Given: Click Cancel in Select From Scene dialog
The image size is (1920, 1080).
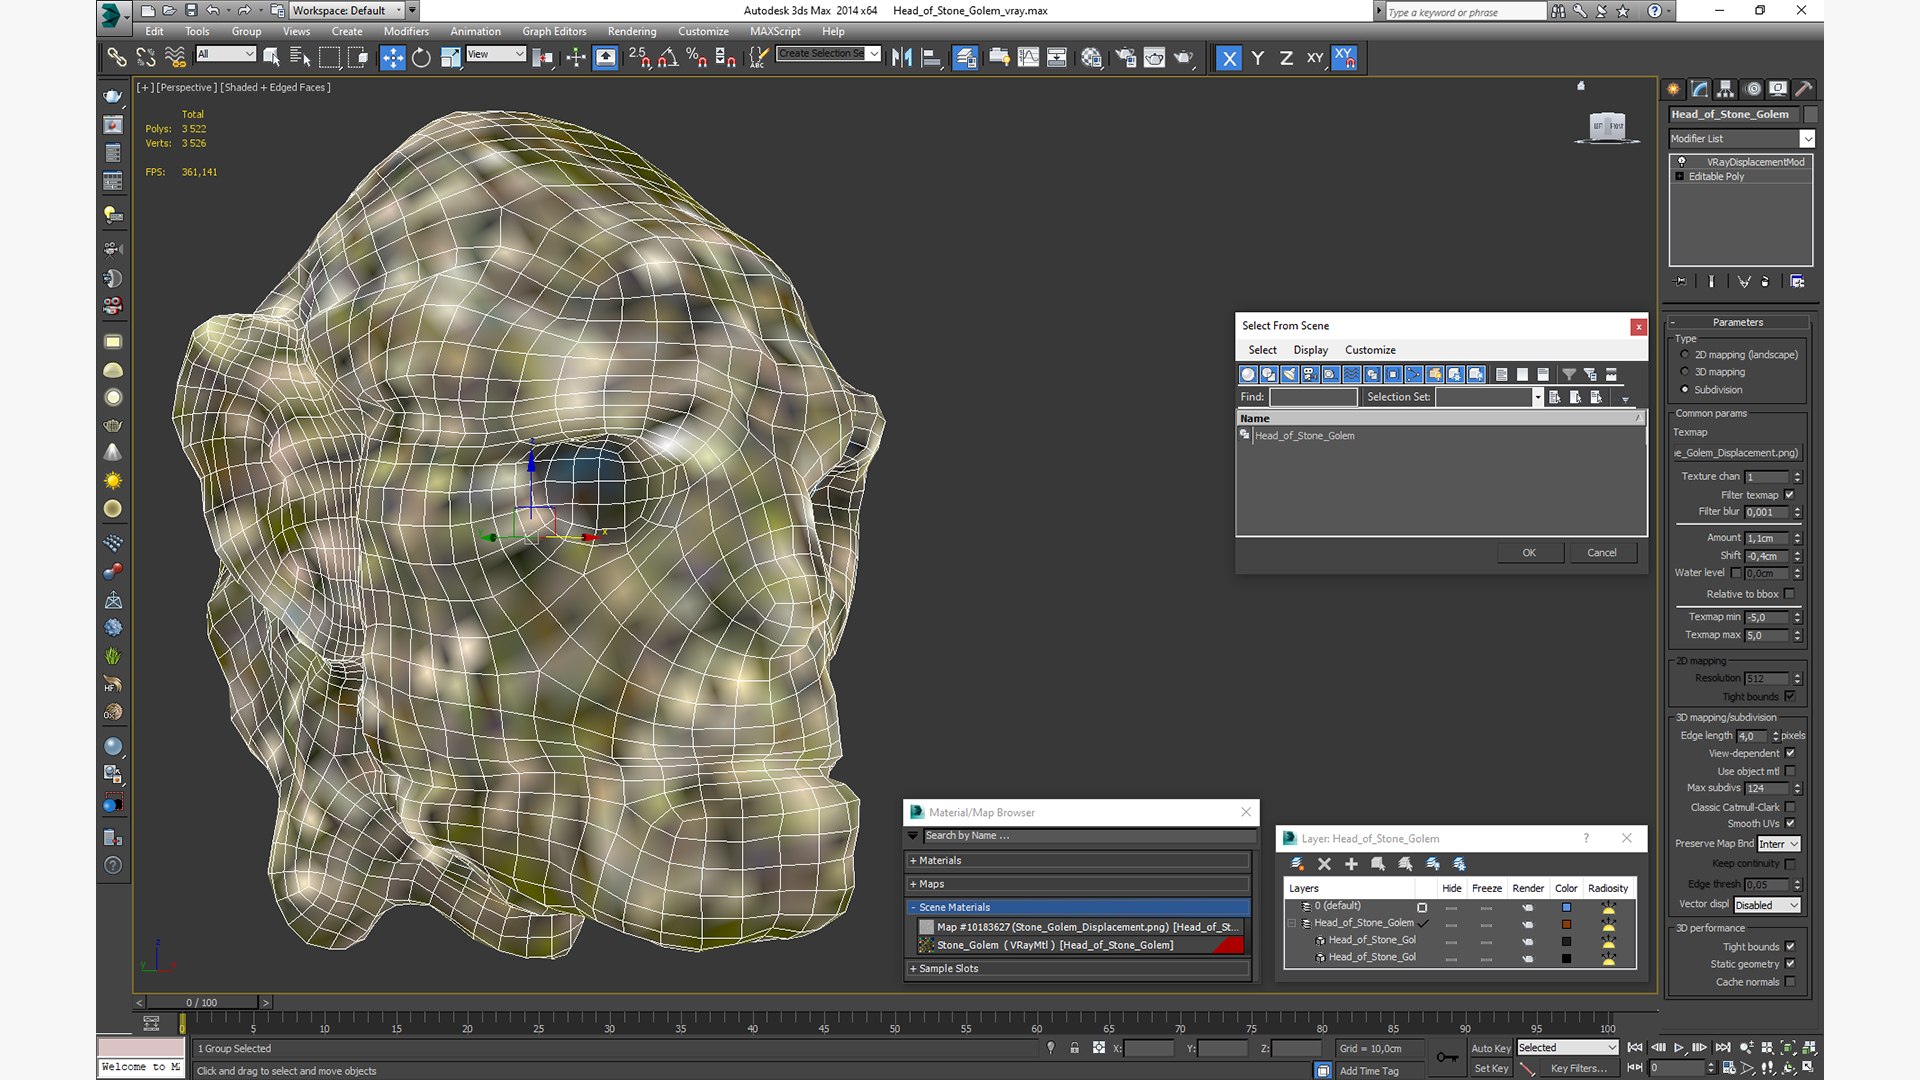Looking at the screenshot, I should point(1602,553).
